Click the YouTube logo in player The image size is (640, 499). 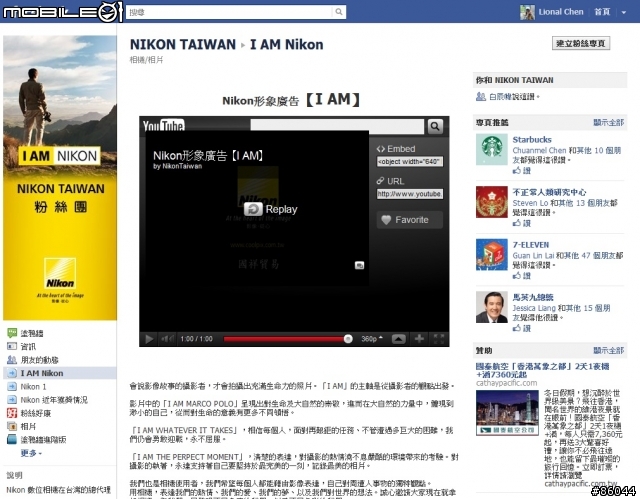point(163,125)
